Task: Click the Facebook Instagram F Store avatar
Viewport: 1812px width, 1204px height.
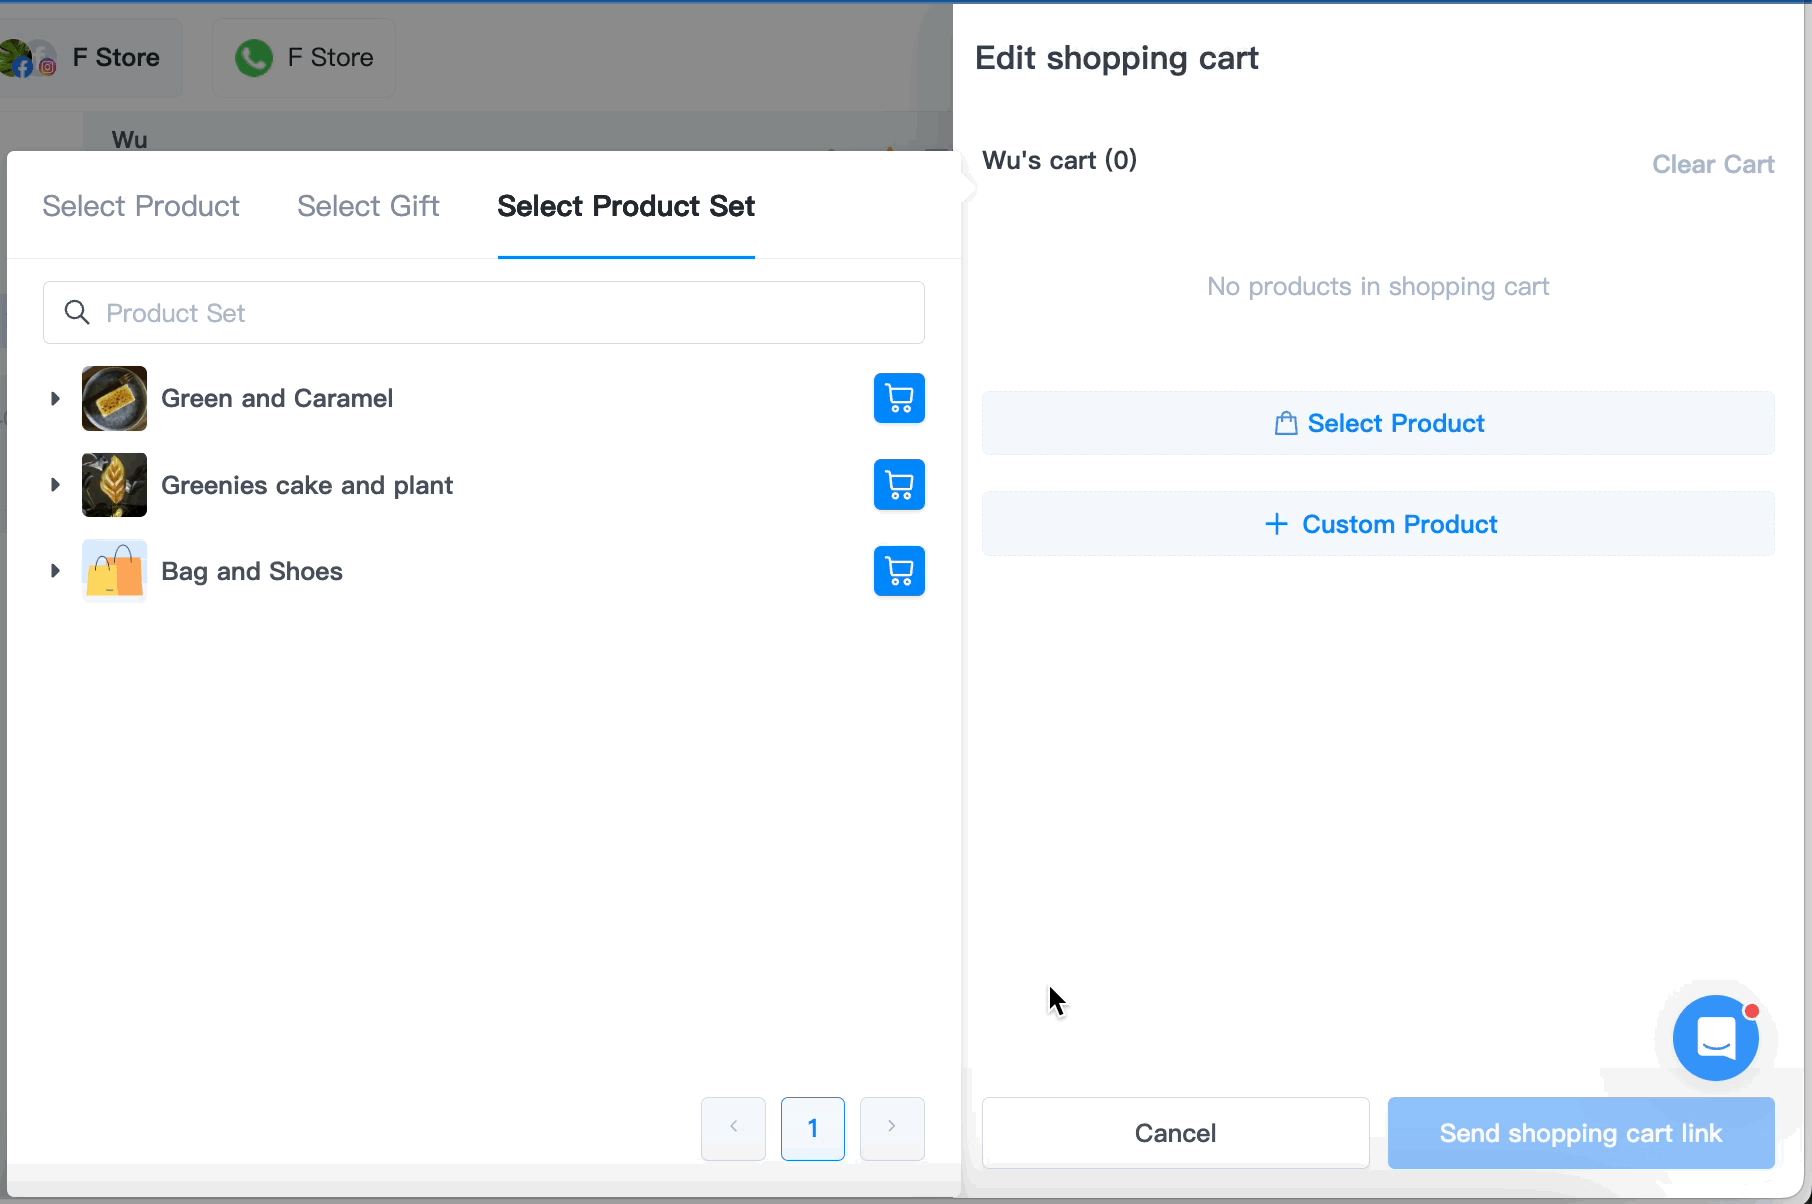Action: click(27, 58)
